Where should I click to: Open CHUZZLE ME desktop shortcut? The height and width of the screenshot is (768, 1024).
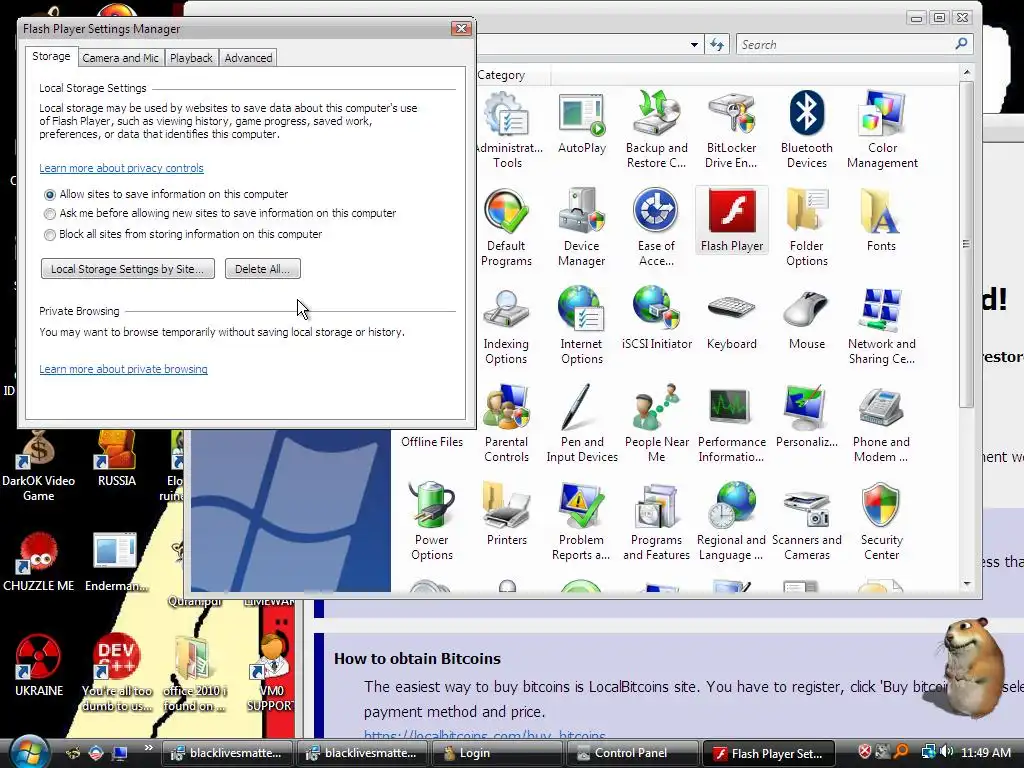point(39,563)
